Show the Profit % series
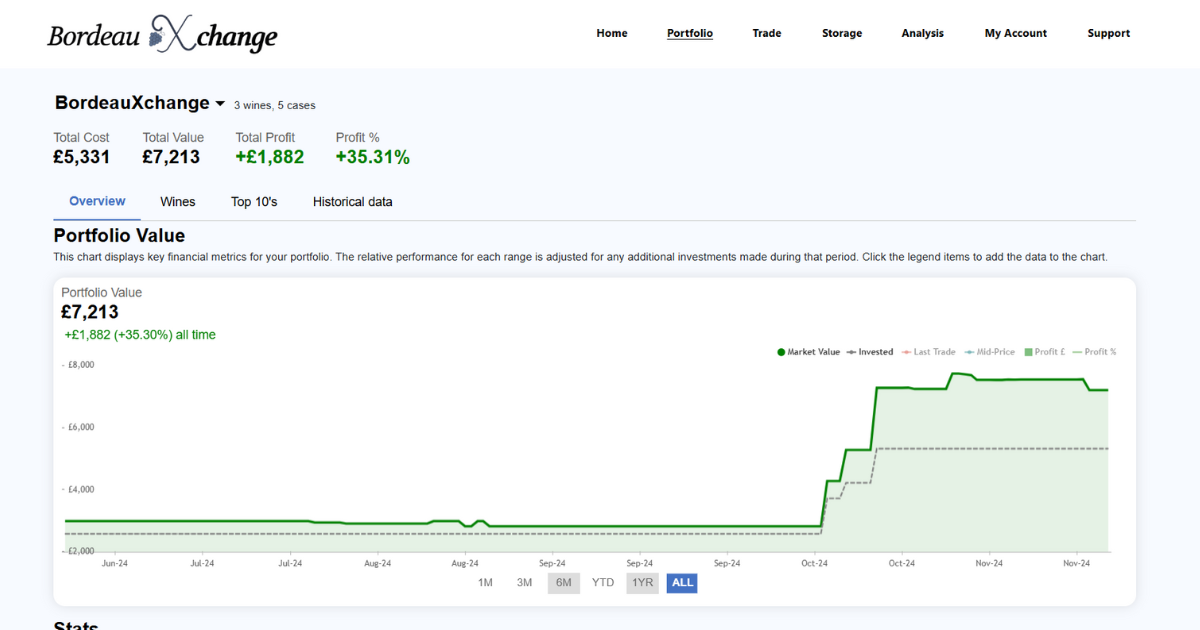Screen dimensions: 1200x630 [x=1094, y=352]
